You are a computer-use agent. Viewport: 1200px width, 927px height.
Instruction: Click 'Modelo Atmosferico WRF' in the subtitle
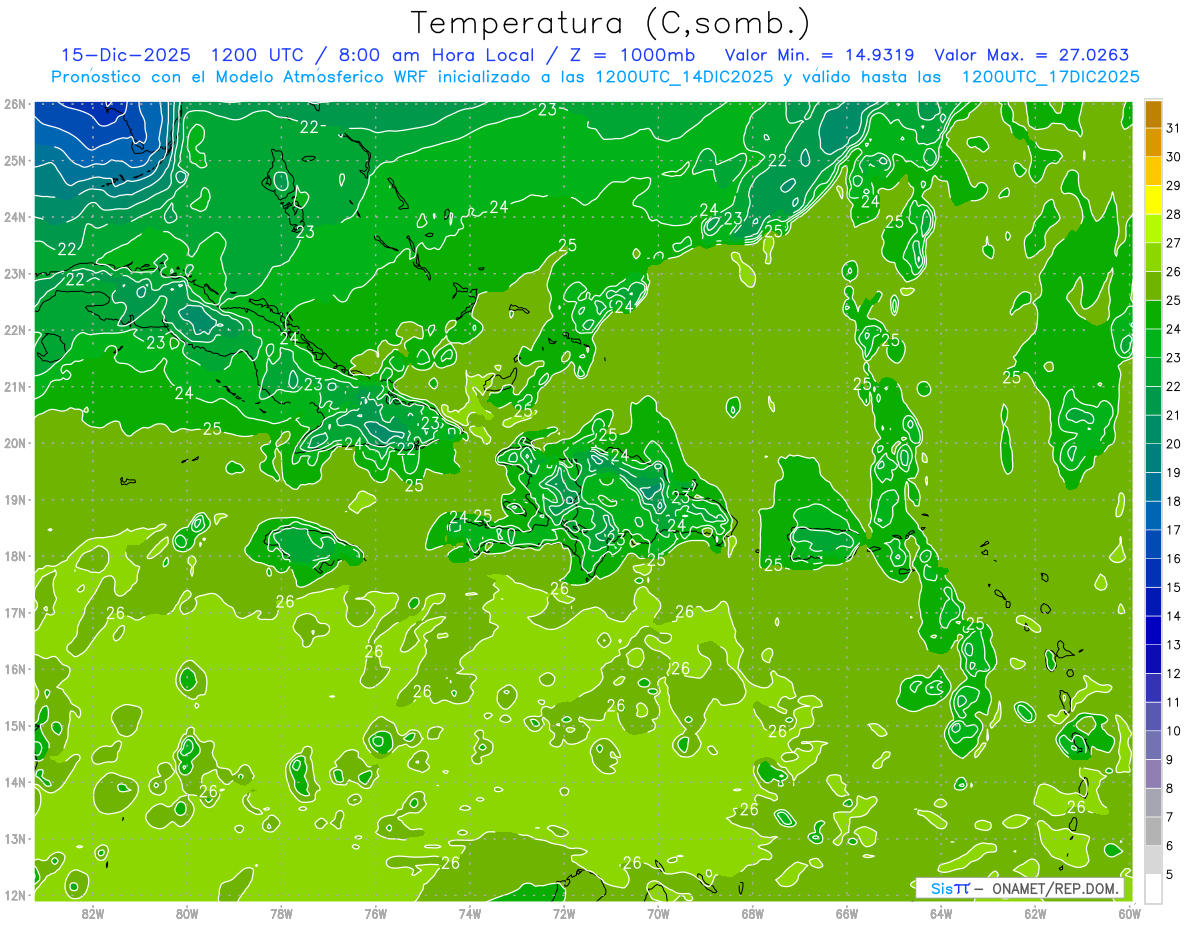(x=322, y=77)
